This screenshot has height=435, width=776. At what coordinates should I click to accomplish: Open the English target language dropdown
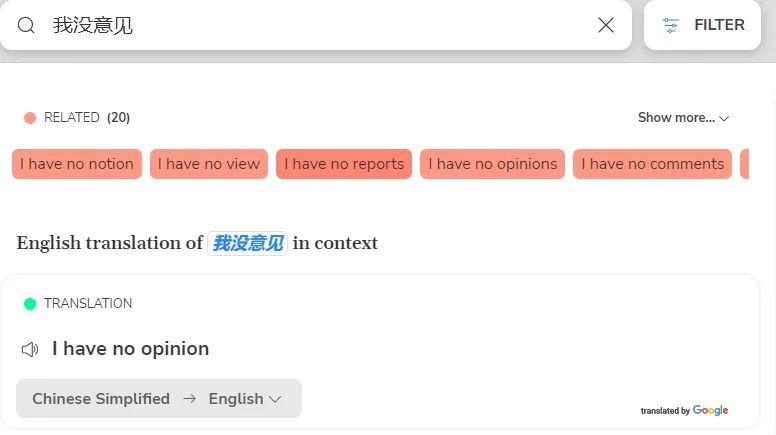[243, 399]
